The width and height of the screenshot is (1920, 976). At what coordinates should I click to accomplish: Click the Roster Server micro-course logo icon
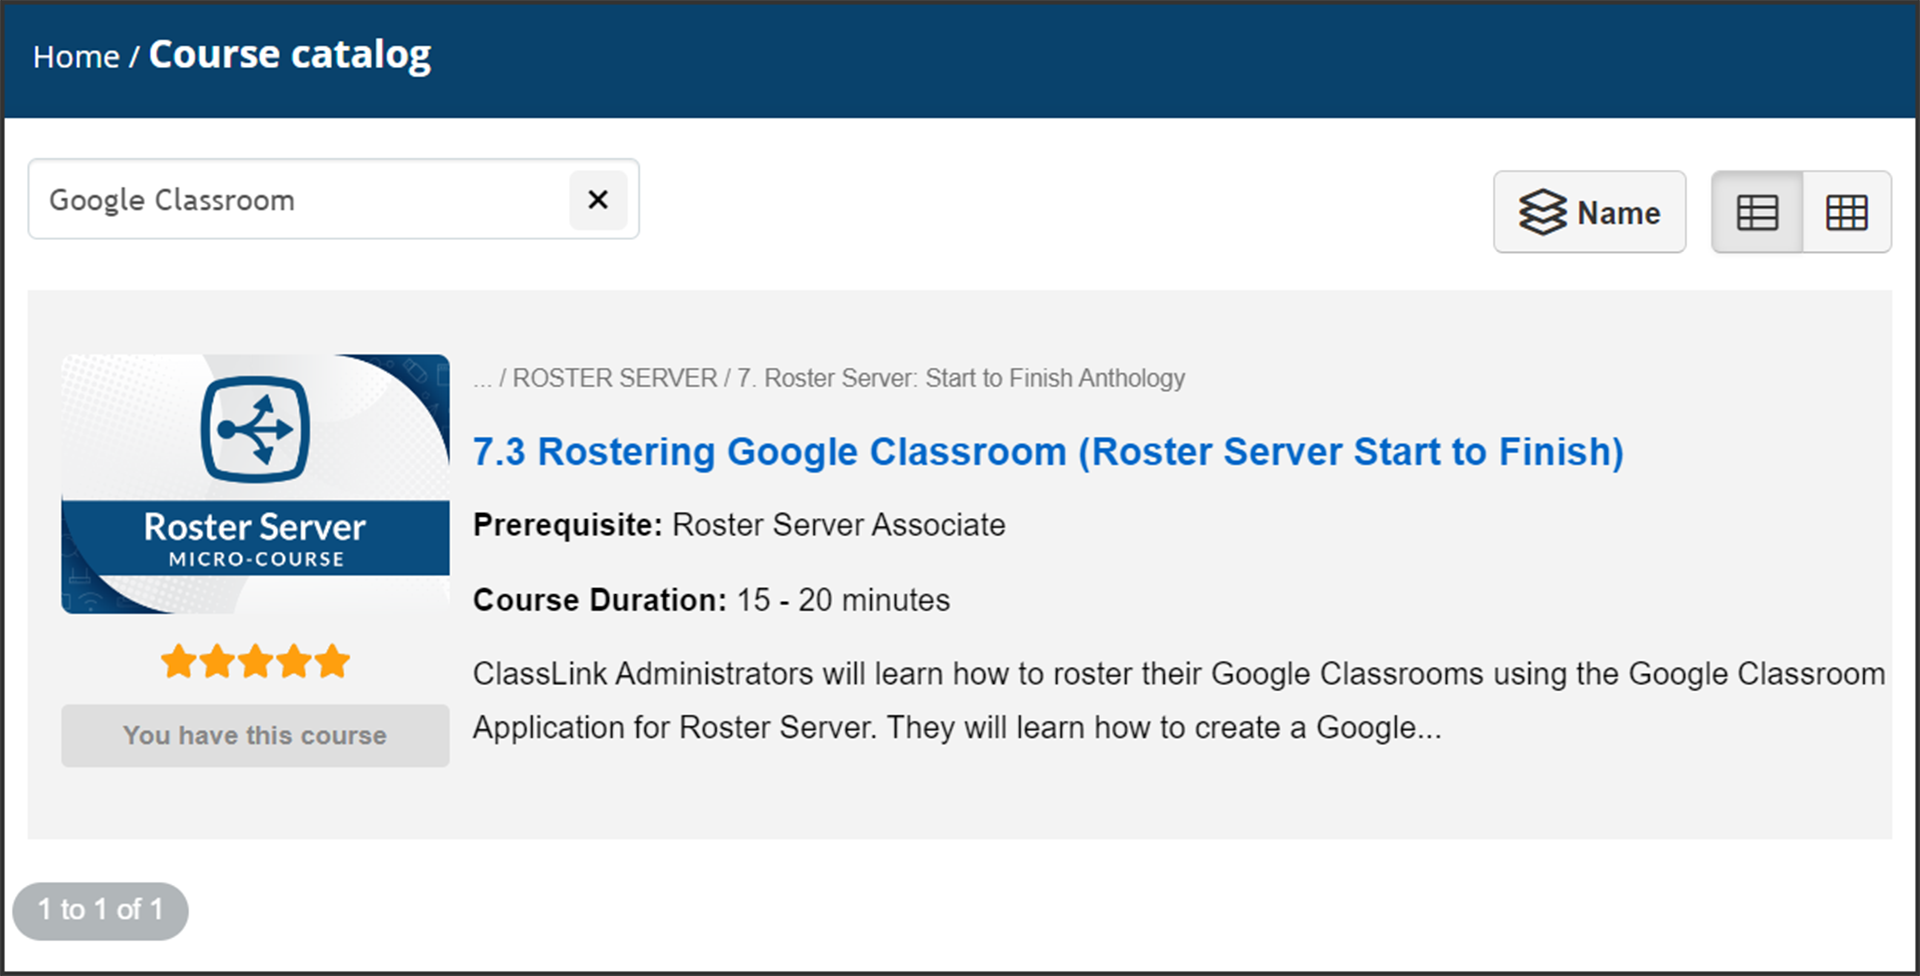coord(255,430)
